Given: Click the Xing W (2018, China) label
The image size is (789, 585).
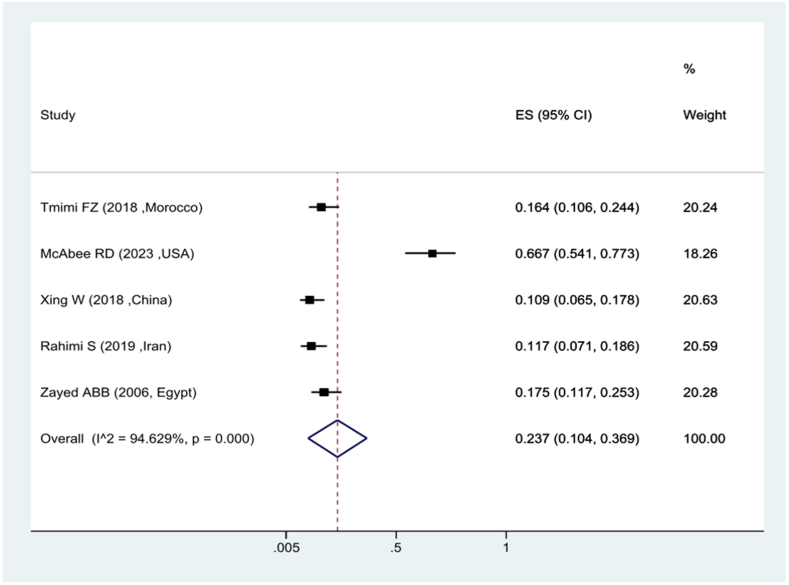Looking at the screenshot, I should (x=106, y=300).
